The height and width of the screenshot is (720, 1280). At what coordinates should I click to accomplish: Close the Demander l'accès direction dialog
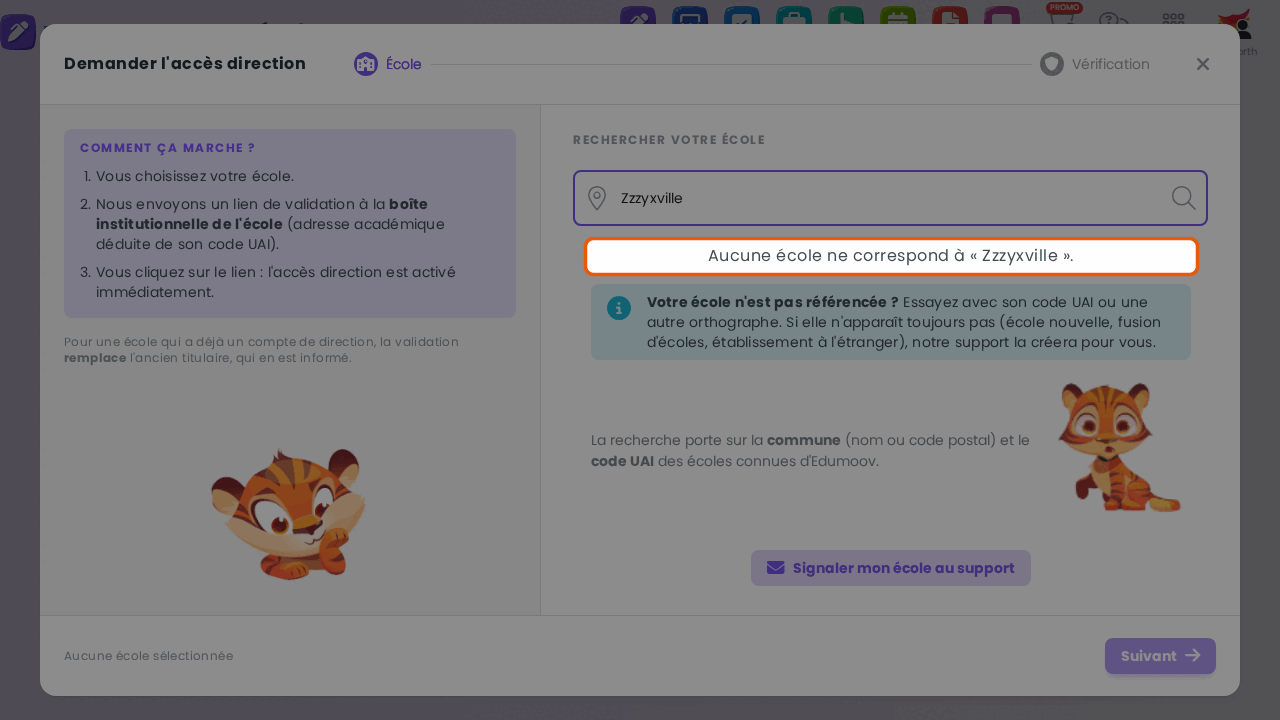[x=1203, y=64]
